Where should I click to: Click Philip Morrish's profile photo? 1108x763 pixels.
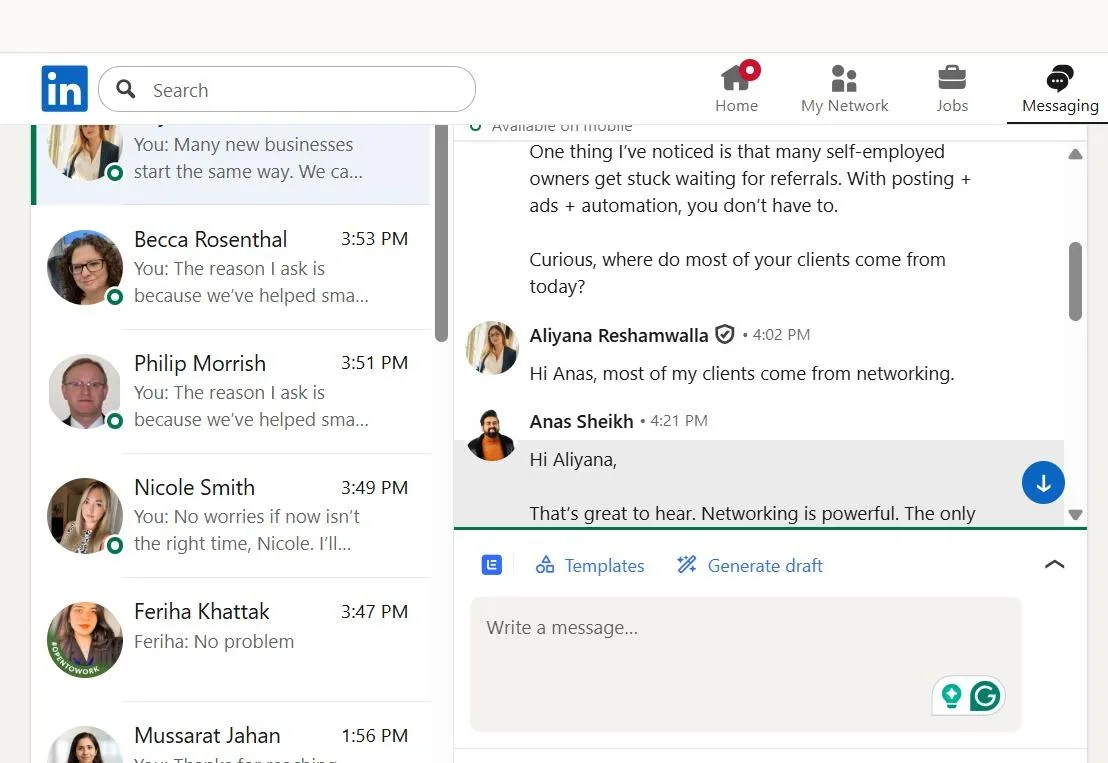click(x=85, y=391)
